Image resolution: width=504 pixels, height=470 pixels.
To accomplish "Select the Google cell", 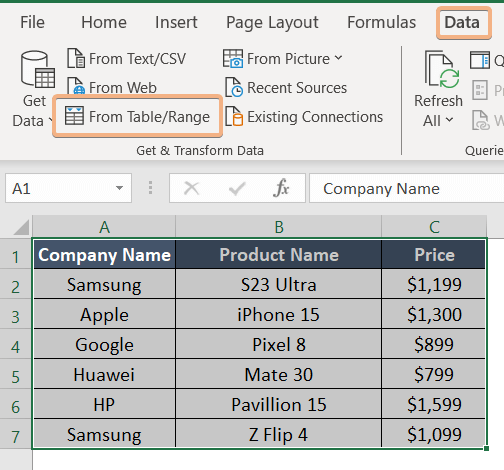I will coord(104,344).
